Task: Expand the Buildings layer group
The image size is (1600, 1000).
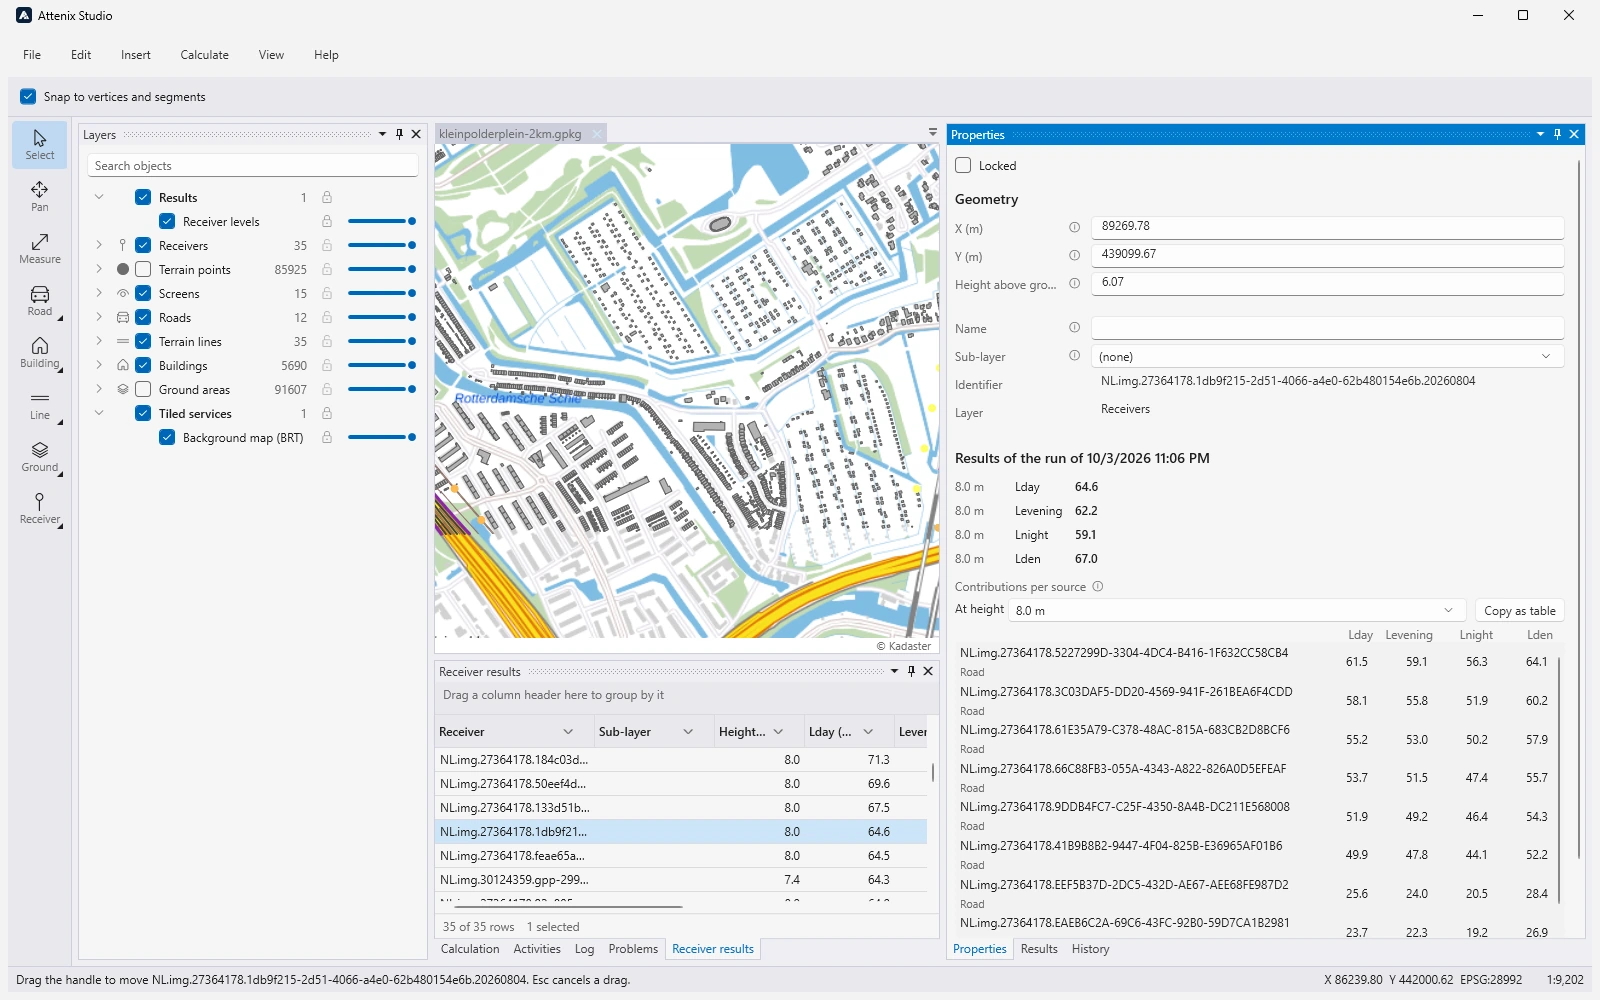Action: pos(99,365)
